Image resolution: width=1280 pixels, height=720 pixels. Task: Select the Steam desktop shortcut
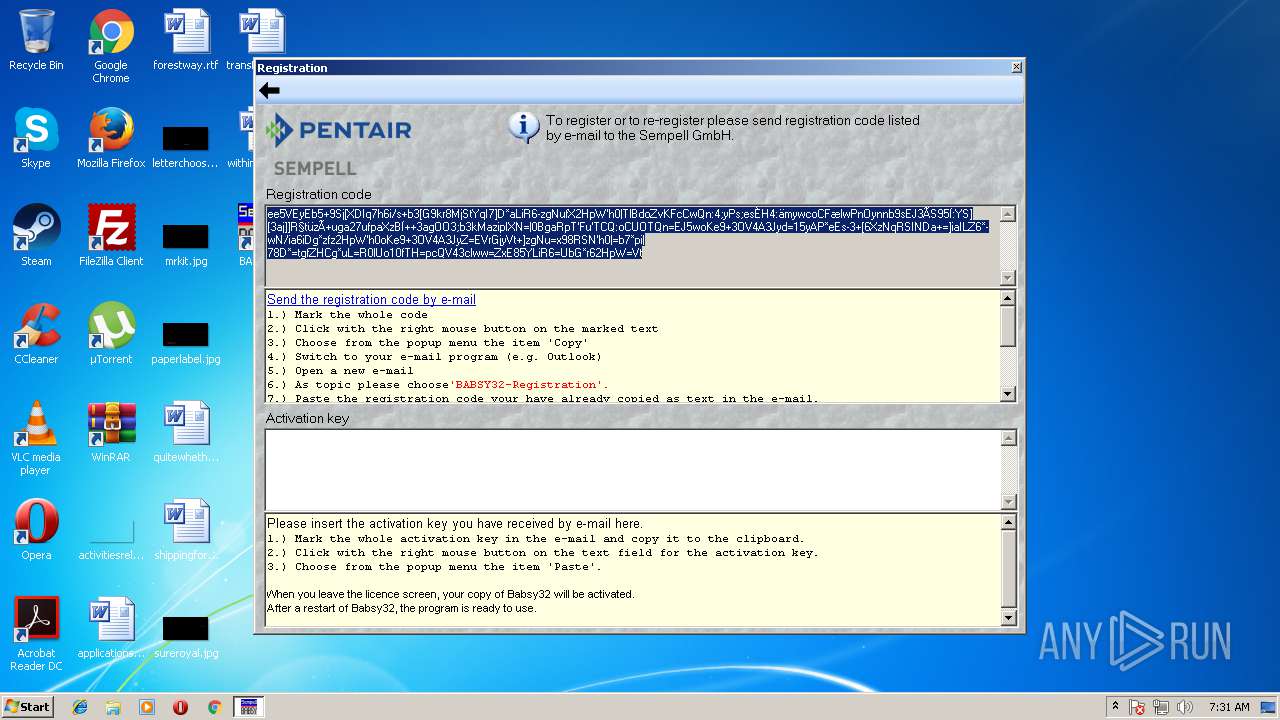[36, 236]
